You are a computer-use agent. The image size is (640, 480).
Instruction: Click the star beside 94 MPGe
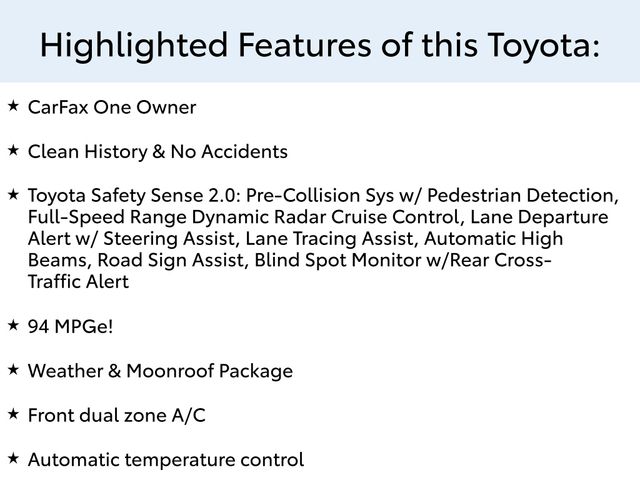coord(13,324)
